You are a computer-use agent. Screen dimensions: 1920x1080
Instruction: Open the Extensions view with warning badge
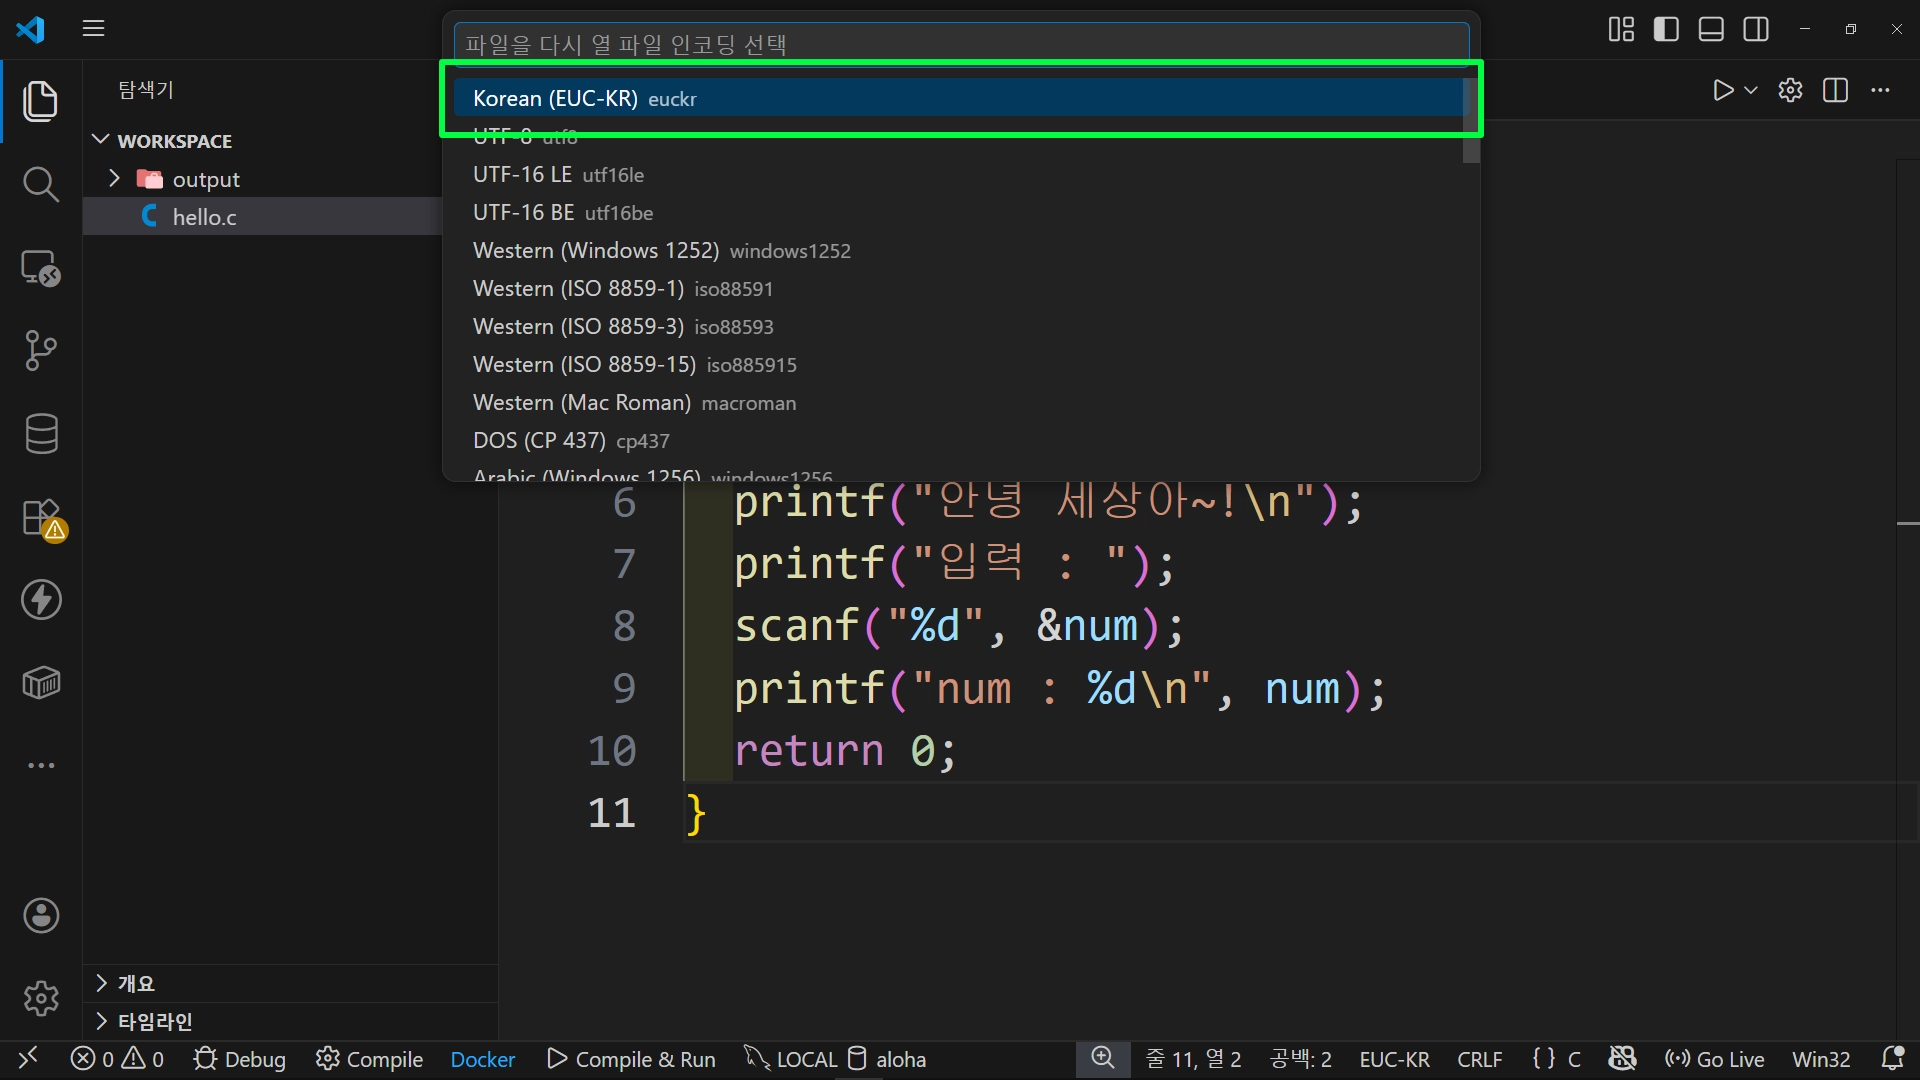42,519
